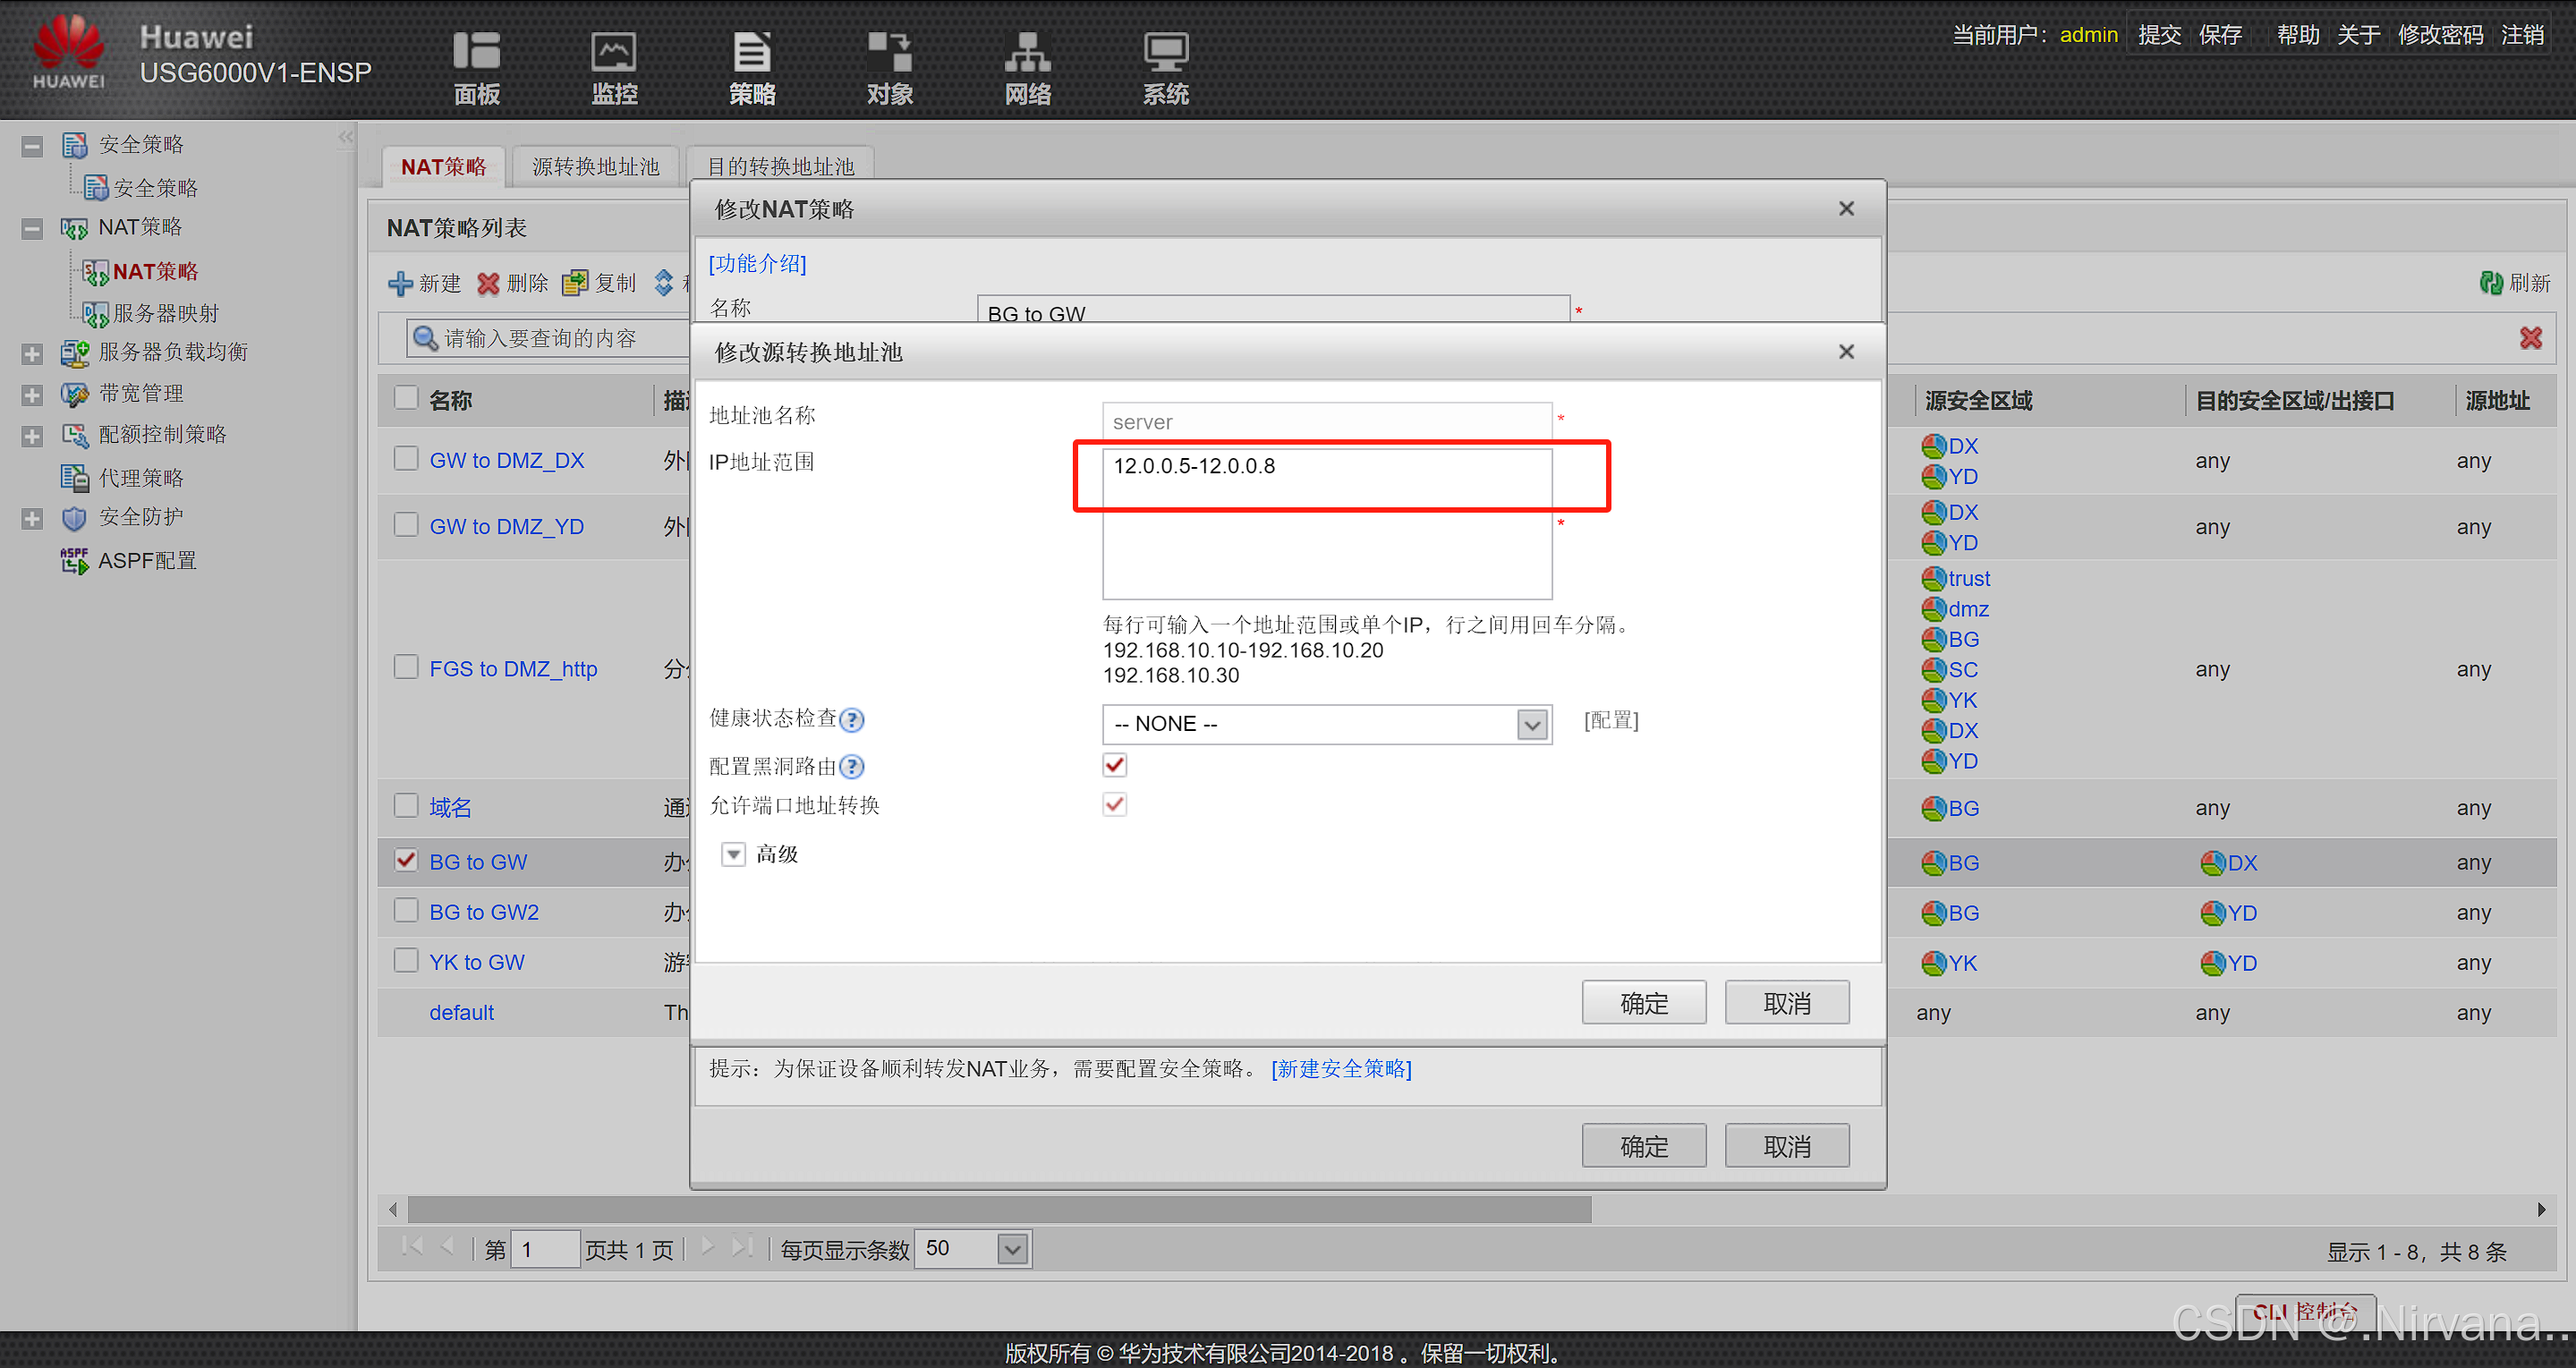Click the 带宽管理 icon in the sidebar
The width and height of the screenshot is (2576, 1368).
pos(75,394)
